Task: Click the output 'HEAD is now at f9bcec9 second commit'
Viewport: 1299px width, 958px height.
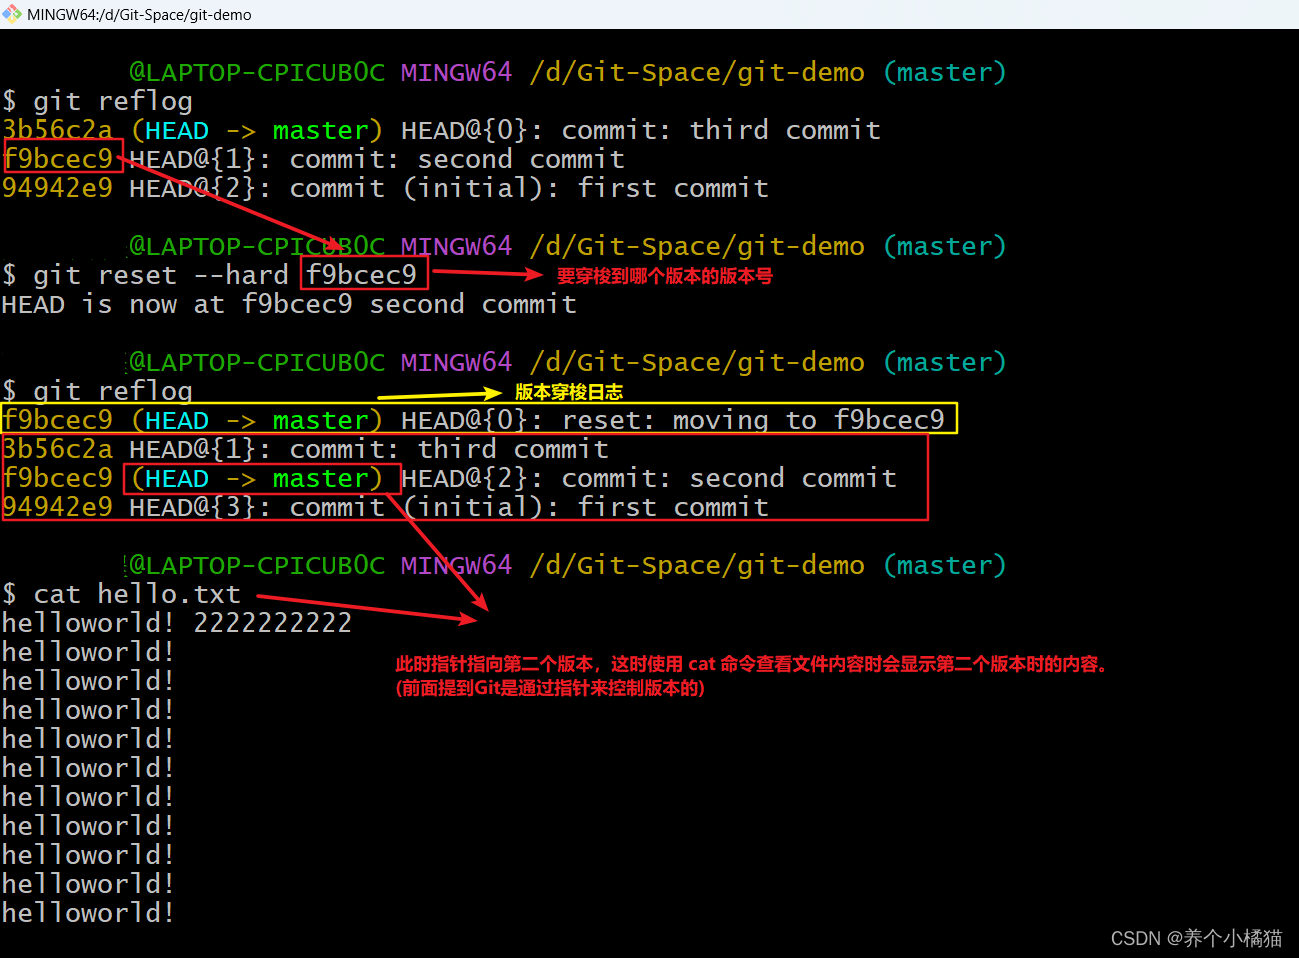Action: (289, 305)
